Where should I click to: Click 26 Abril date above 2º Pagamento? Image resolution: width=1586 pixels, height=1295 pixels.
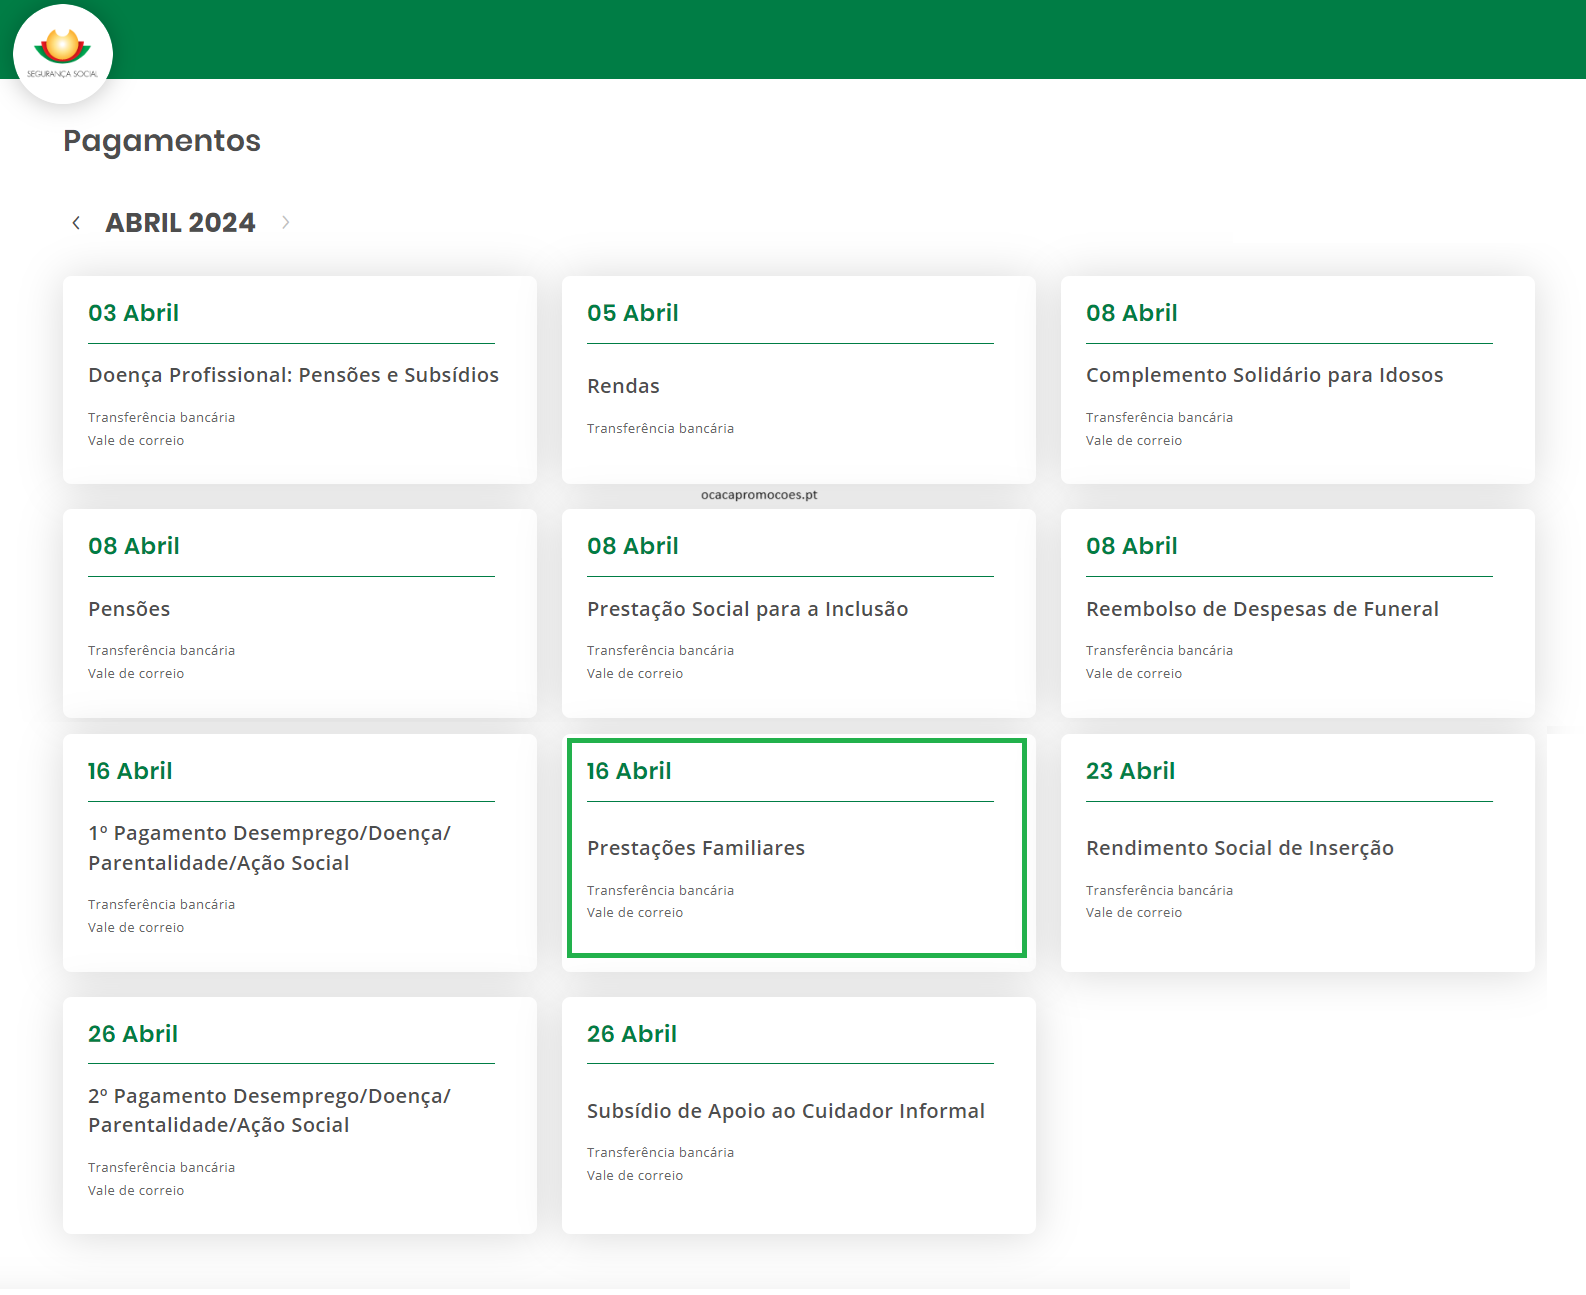click(133, 1034)
